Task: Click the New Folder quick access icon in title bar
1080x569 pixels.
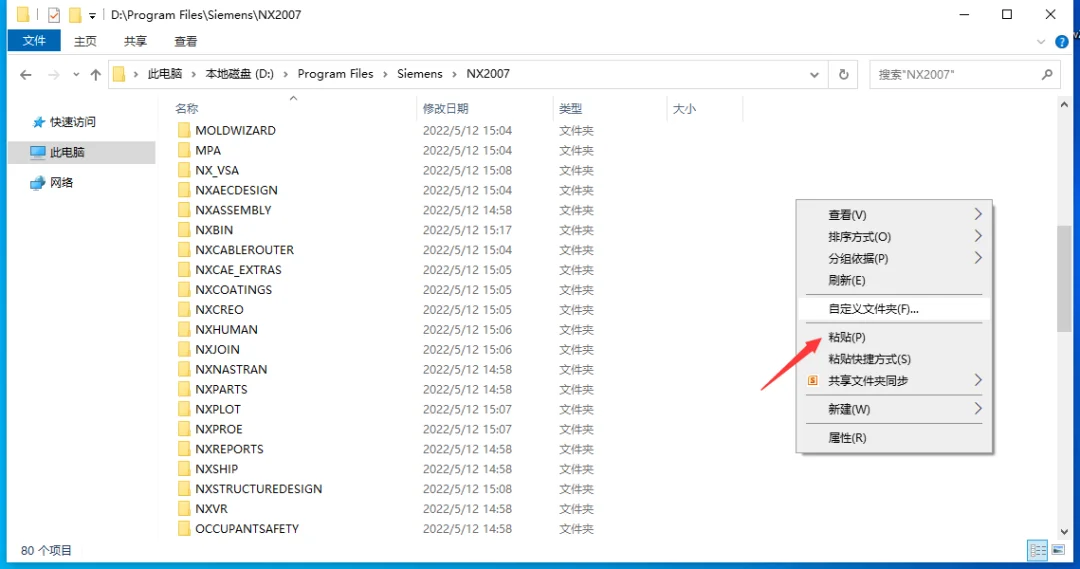Action: click(x=74, y=14)
